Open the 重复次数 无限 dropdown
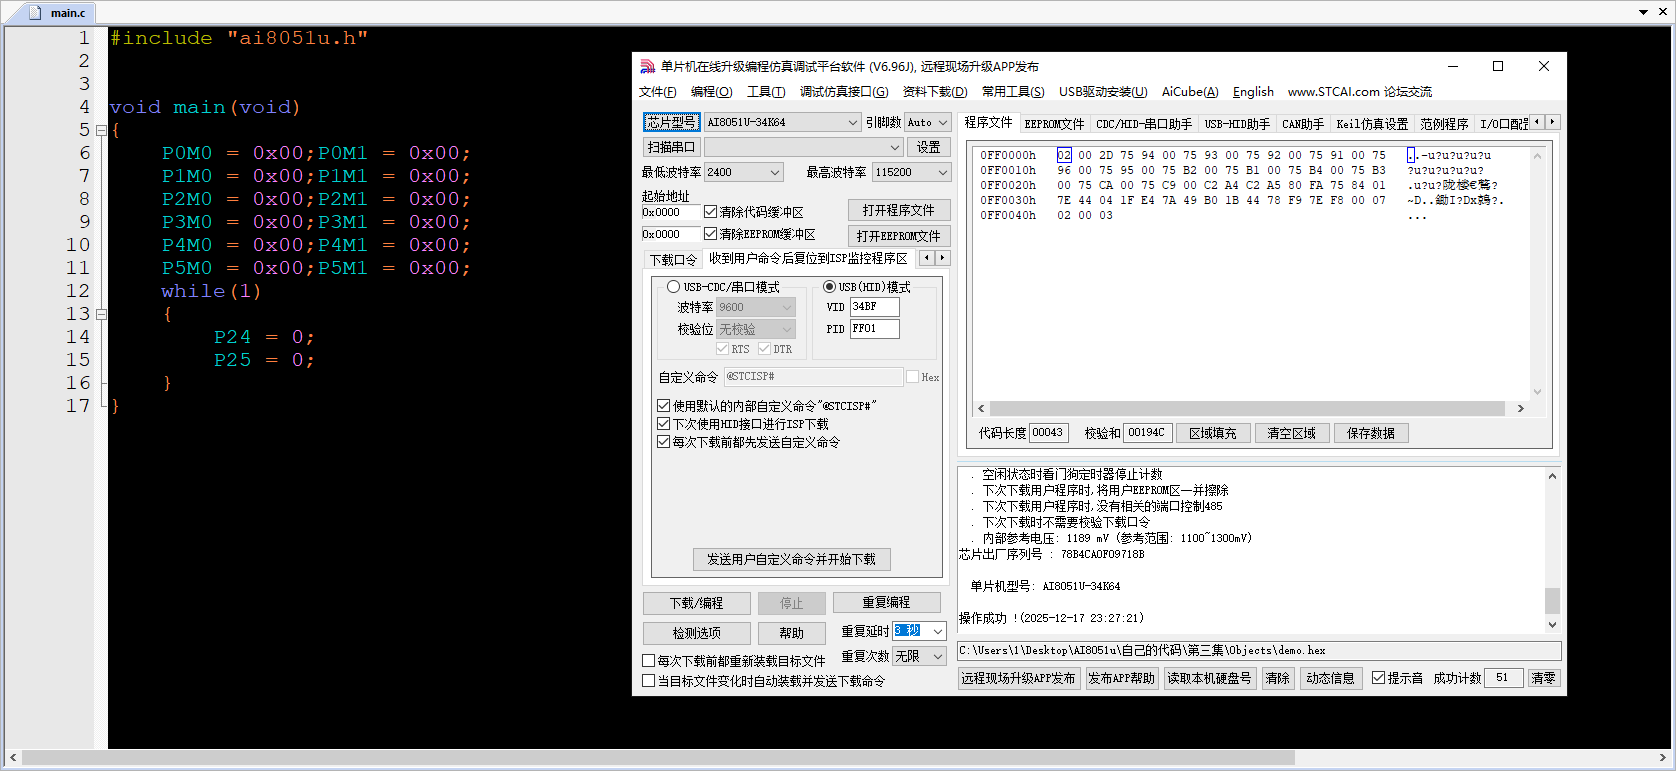Screen dimensions: 1676x771 click(x=937, y=656)
